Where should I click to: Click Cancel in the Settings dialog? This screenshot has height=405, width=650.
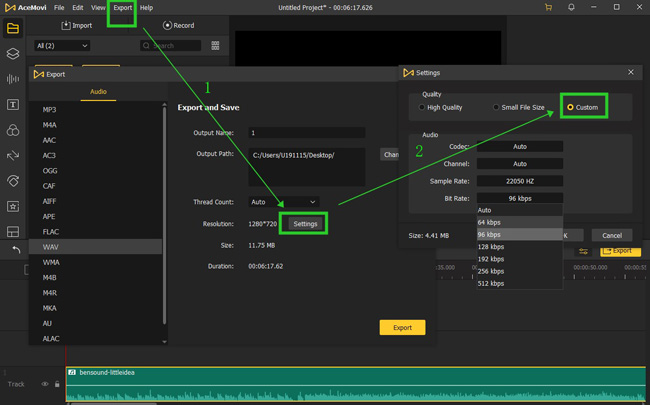[x=612, y=235]
